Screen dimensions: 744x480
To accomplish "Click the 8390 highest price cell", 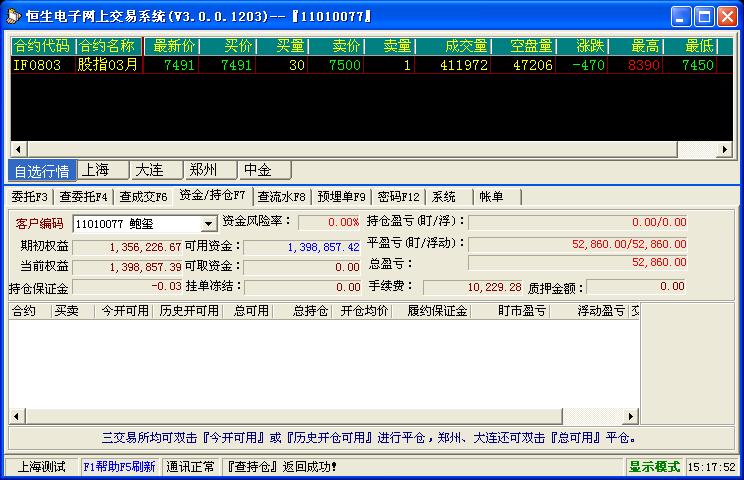I will coord(637,65).
